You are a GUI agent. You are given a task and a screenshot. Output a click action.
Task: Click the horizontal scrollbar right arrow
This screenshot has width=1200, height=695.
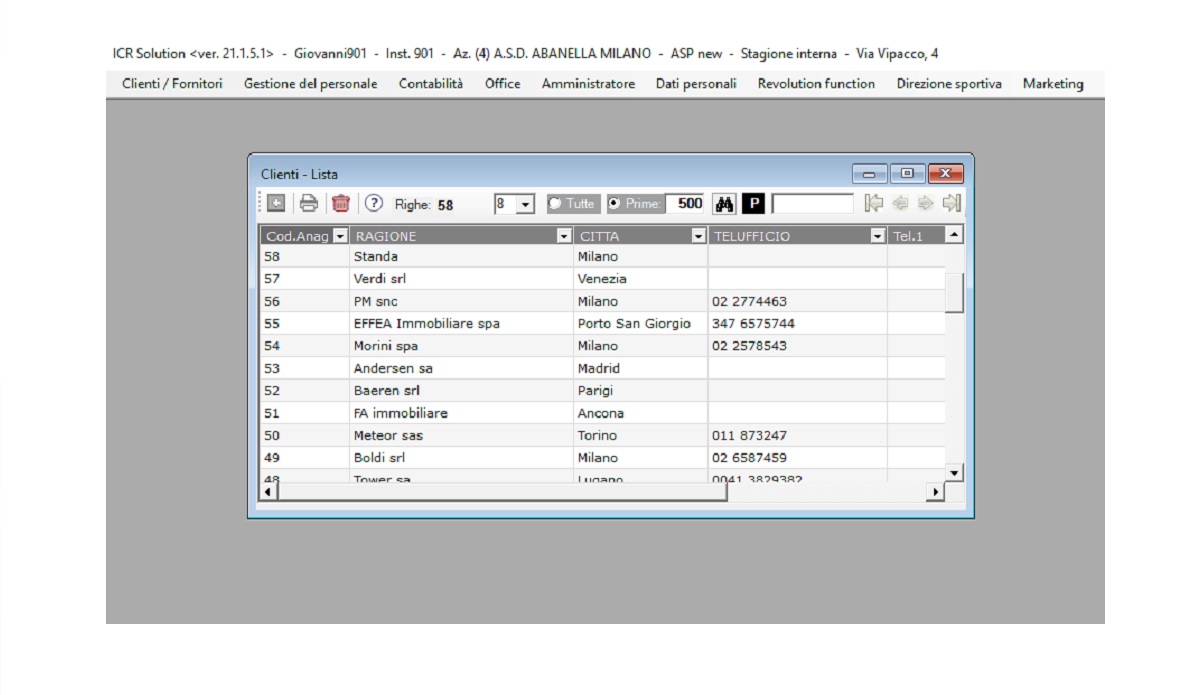937,492
